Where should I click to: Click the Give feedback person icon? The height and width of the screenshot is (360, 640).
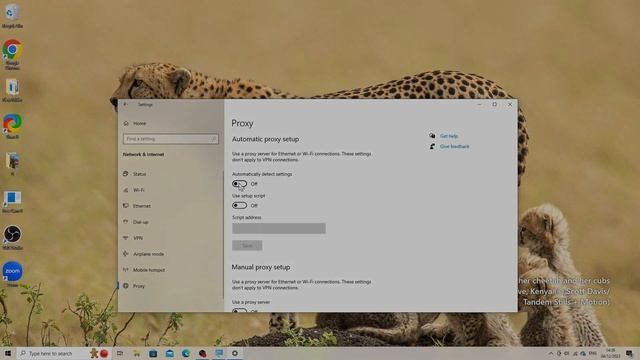pos(432,146)
